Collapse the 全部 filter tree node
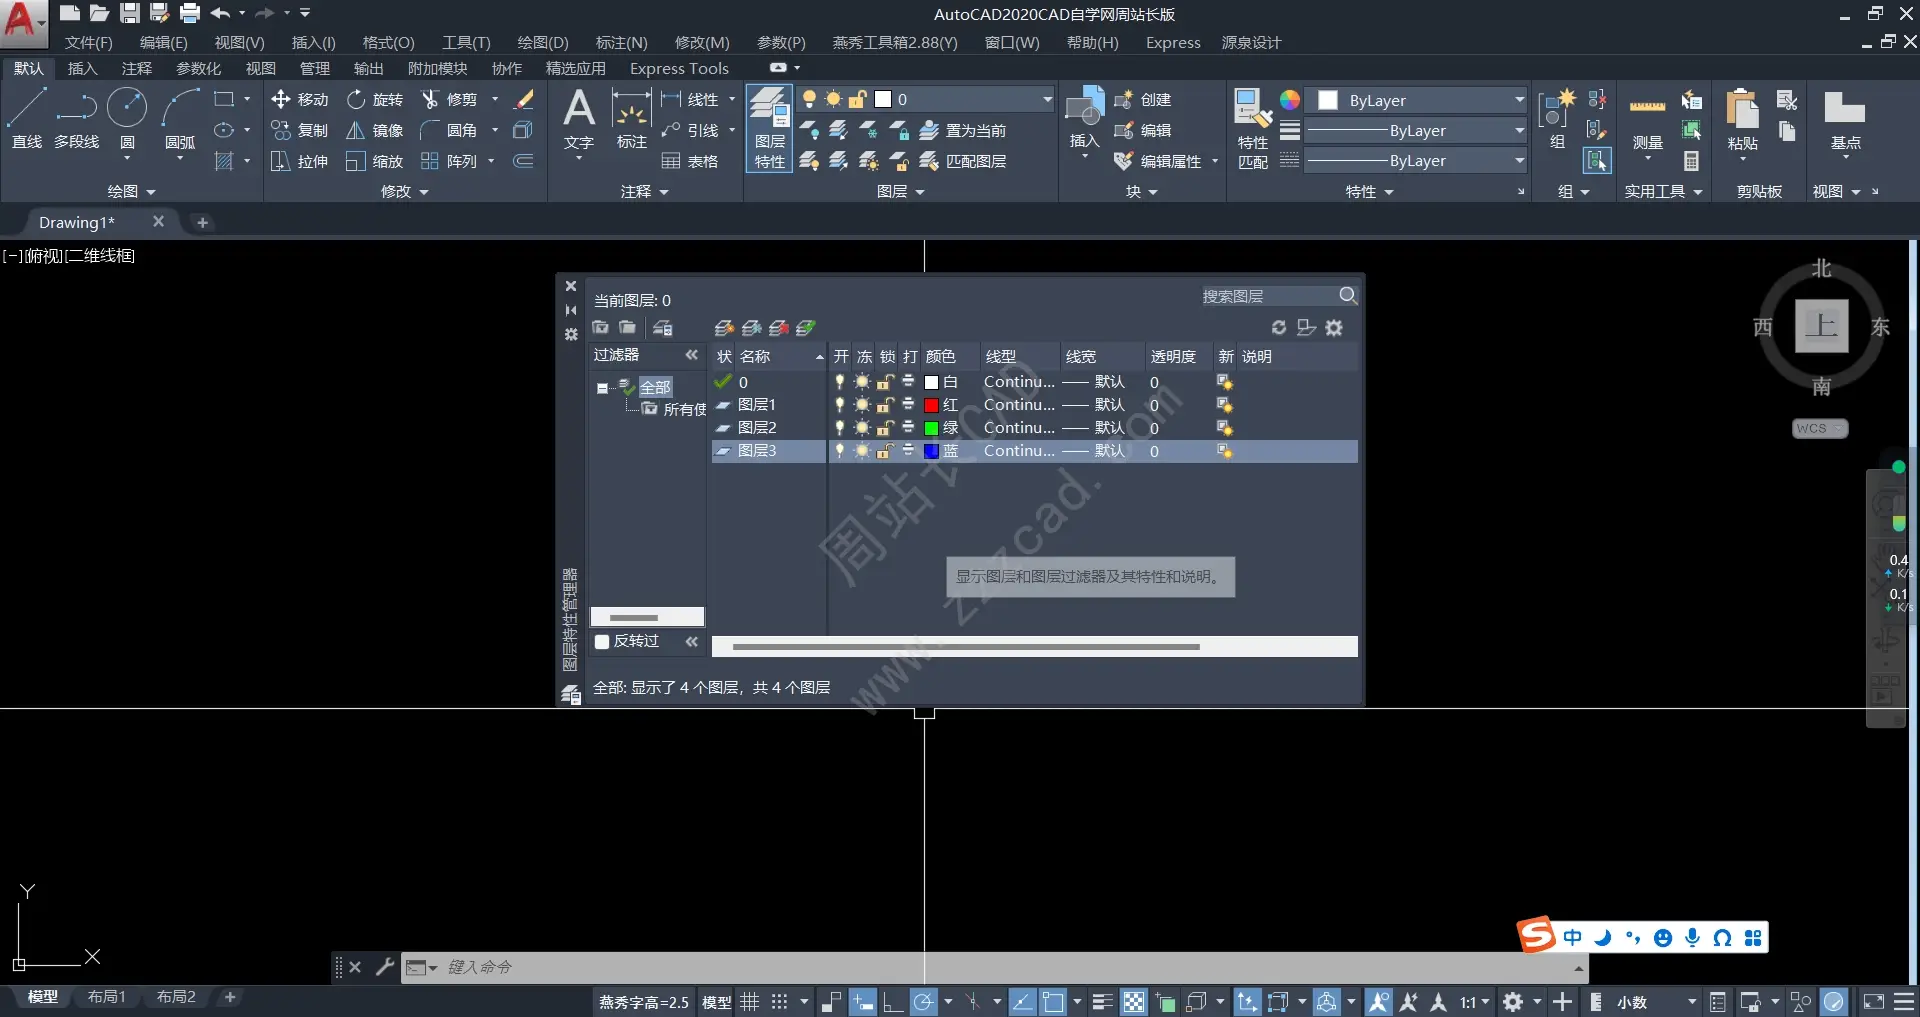1920x1017 pixels. 601,386
